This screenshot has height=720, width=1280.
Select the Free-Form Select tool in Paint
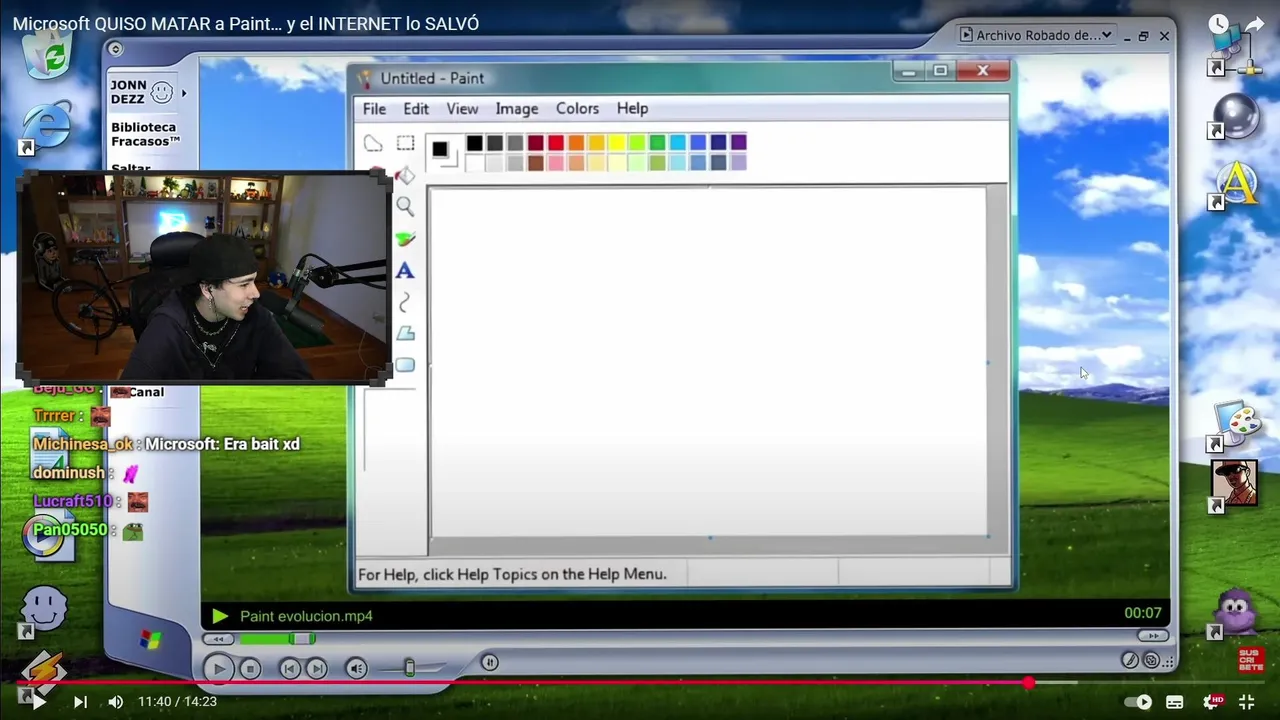point(373,143)
